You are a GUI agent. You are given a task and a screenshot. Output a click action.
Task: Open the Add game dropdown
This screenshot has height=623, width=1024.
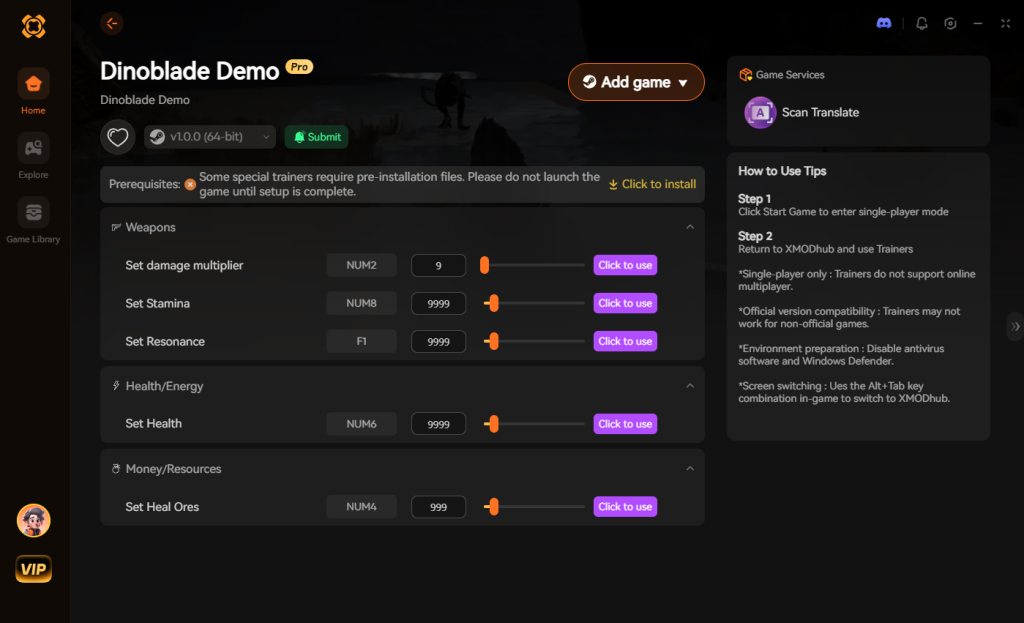[x=636, y=82]
